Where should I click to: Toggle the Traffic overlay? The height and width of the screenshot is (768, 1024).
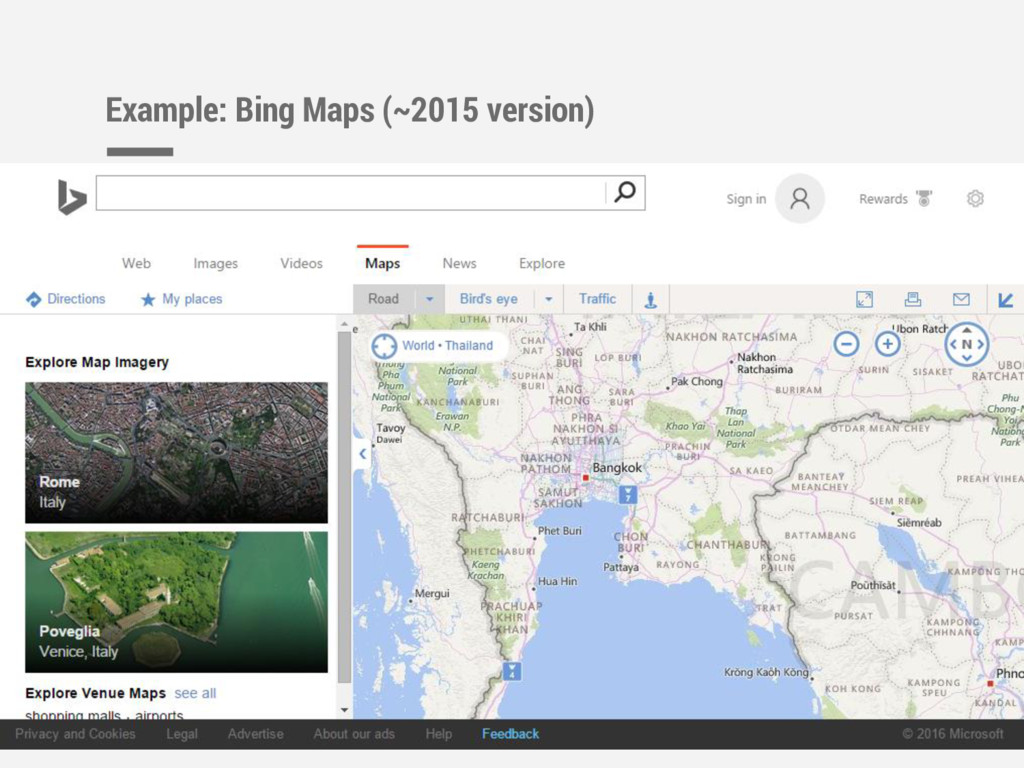click(x=597, y=299)
